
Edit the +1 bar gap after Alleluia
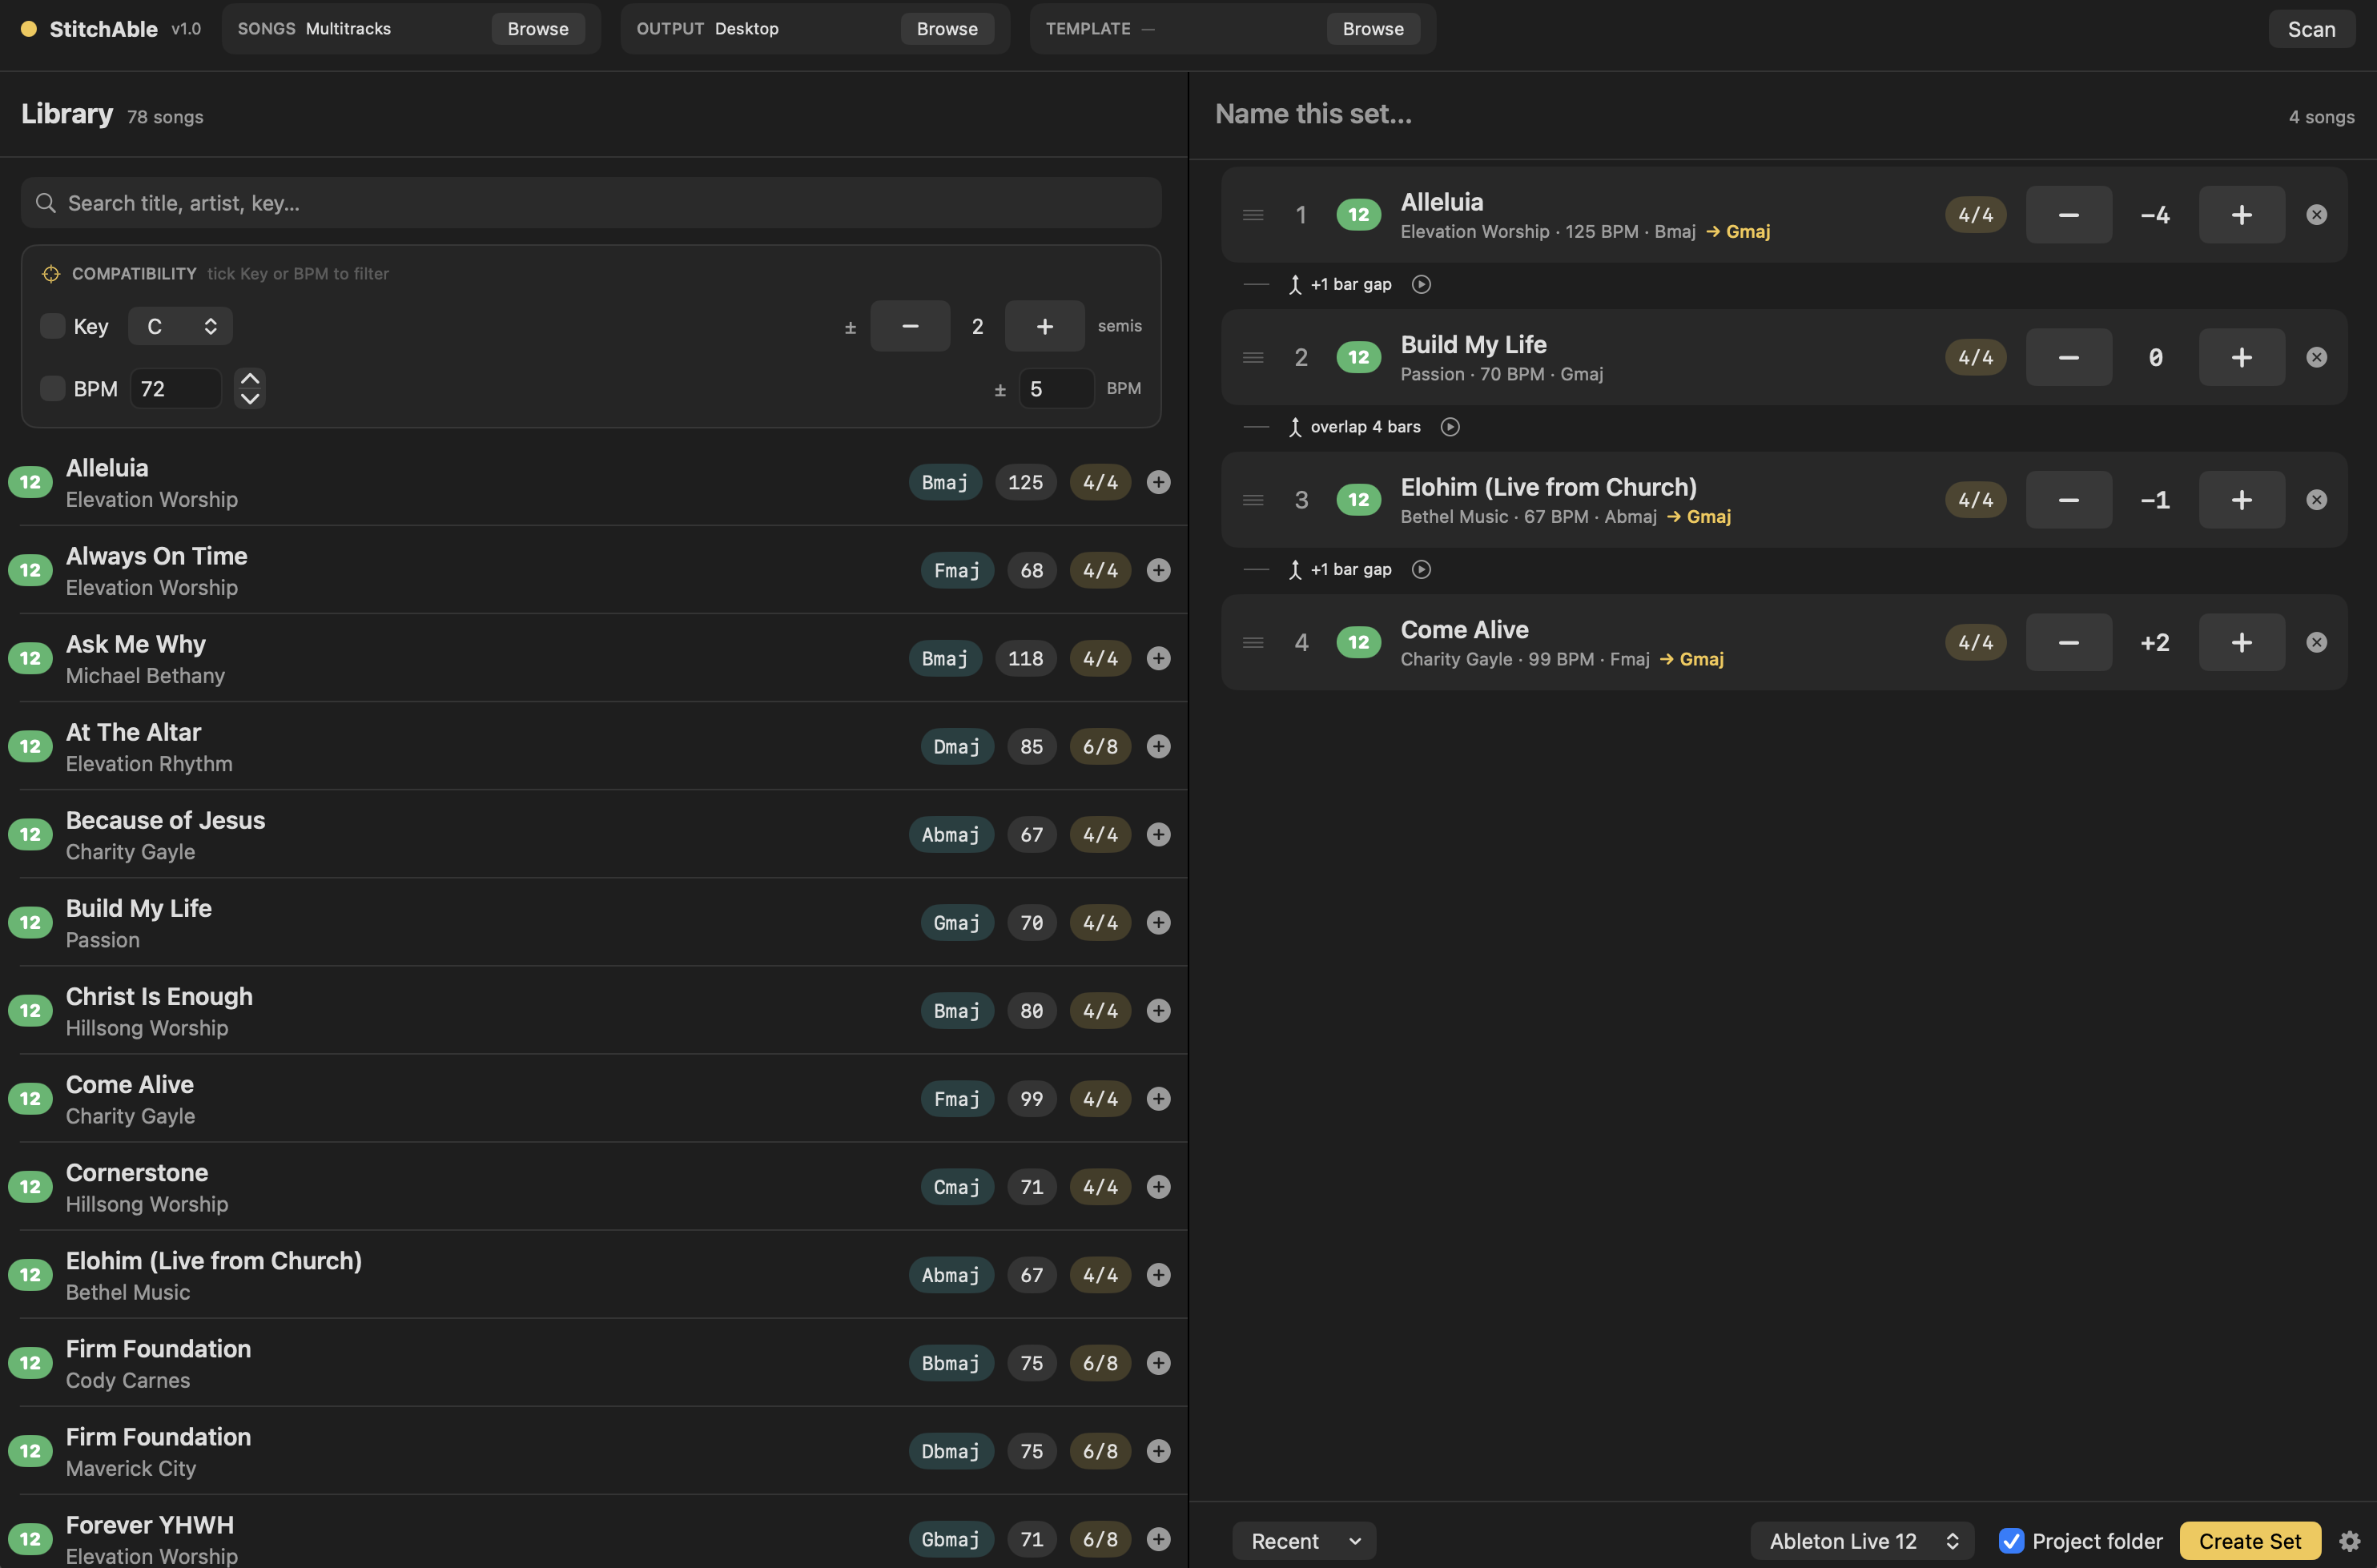click(1340, 284)
